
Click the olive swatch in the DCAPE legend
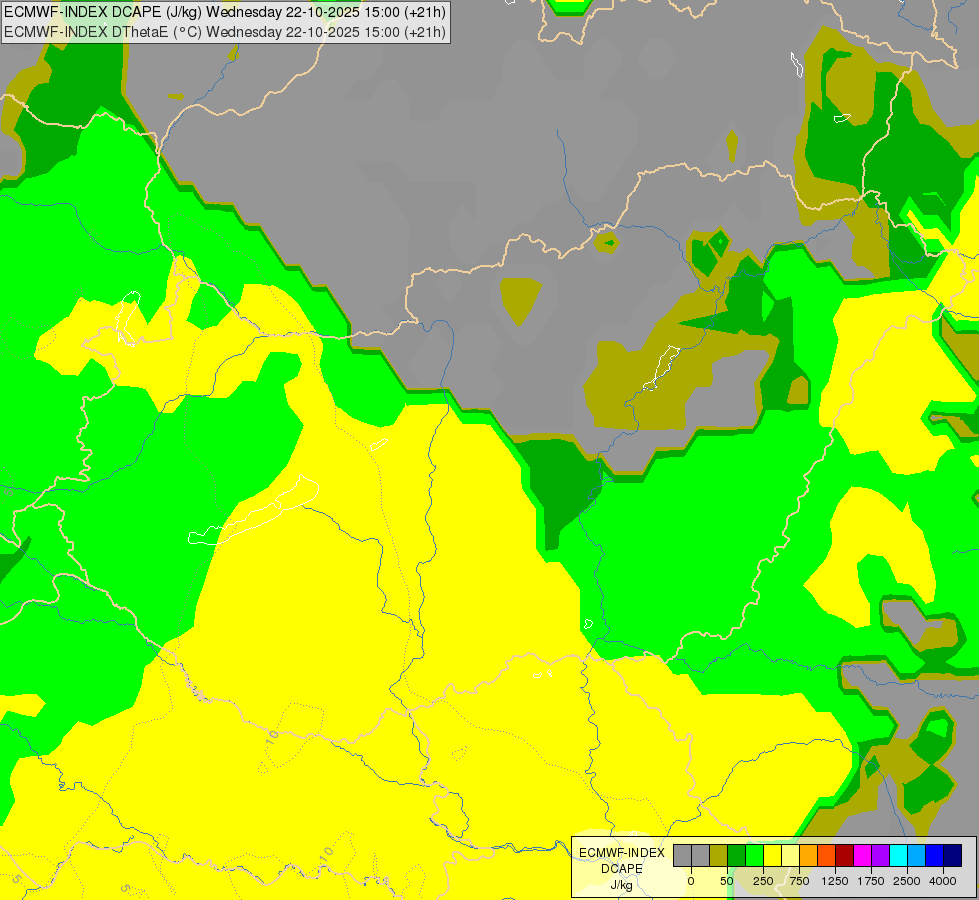tap(718, 855)
